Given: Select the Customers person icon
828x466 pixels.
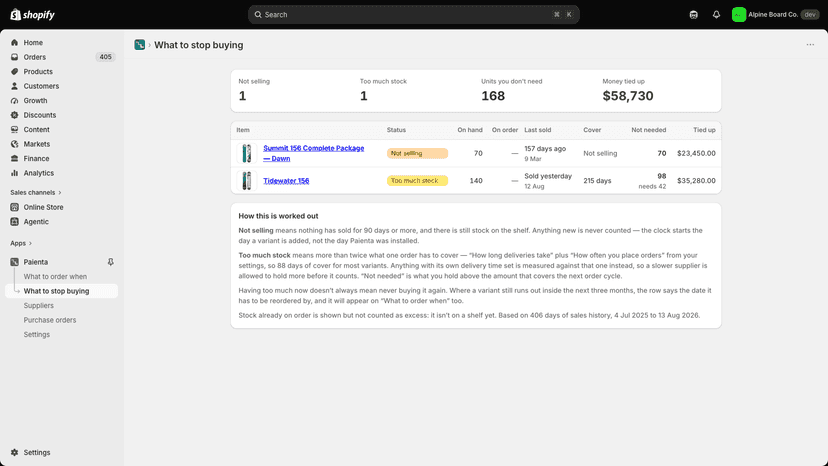Looking at the screenshot, I should pos(14,86).
